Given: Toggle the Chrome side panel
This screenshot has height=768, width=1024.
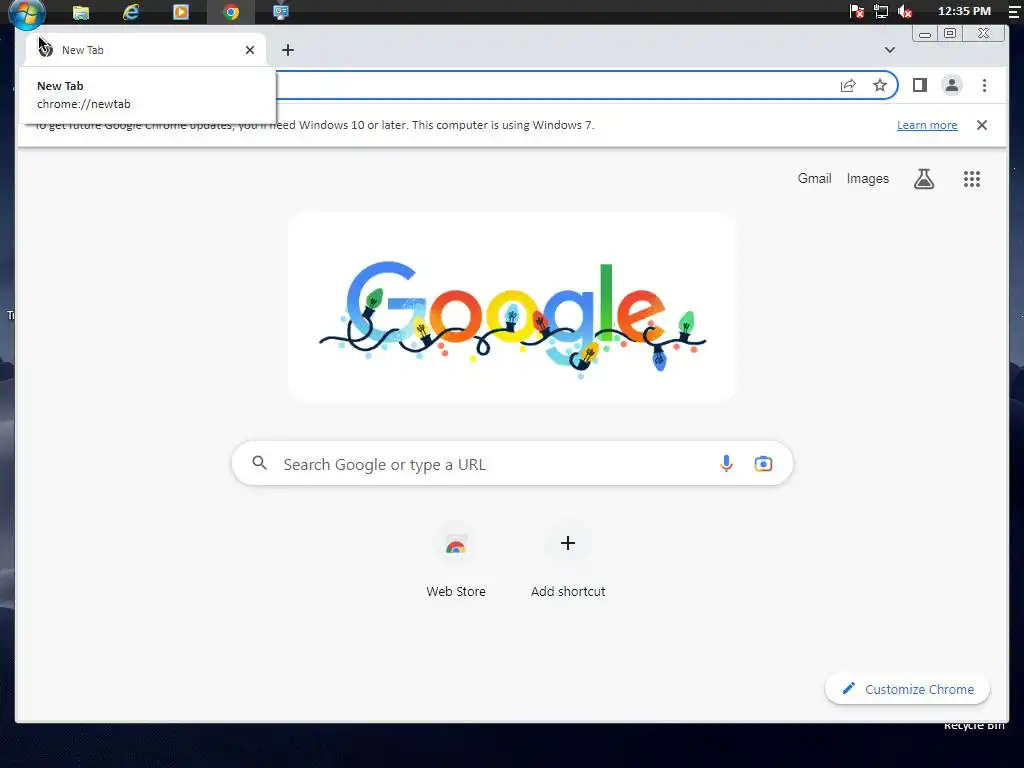Looking at the screenshot, I should click(920, 85).
